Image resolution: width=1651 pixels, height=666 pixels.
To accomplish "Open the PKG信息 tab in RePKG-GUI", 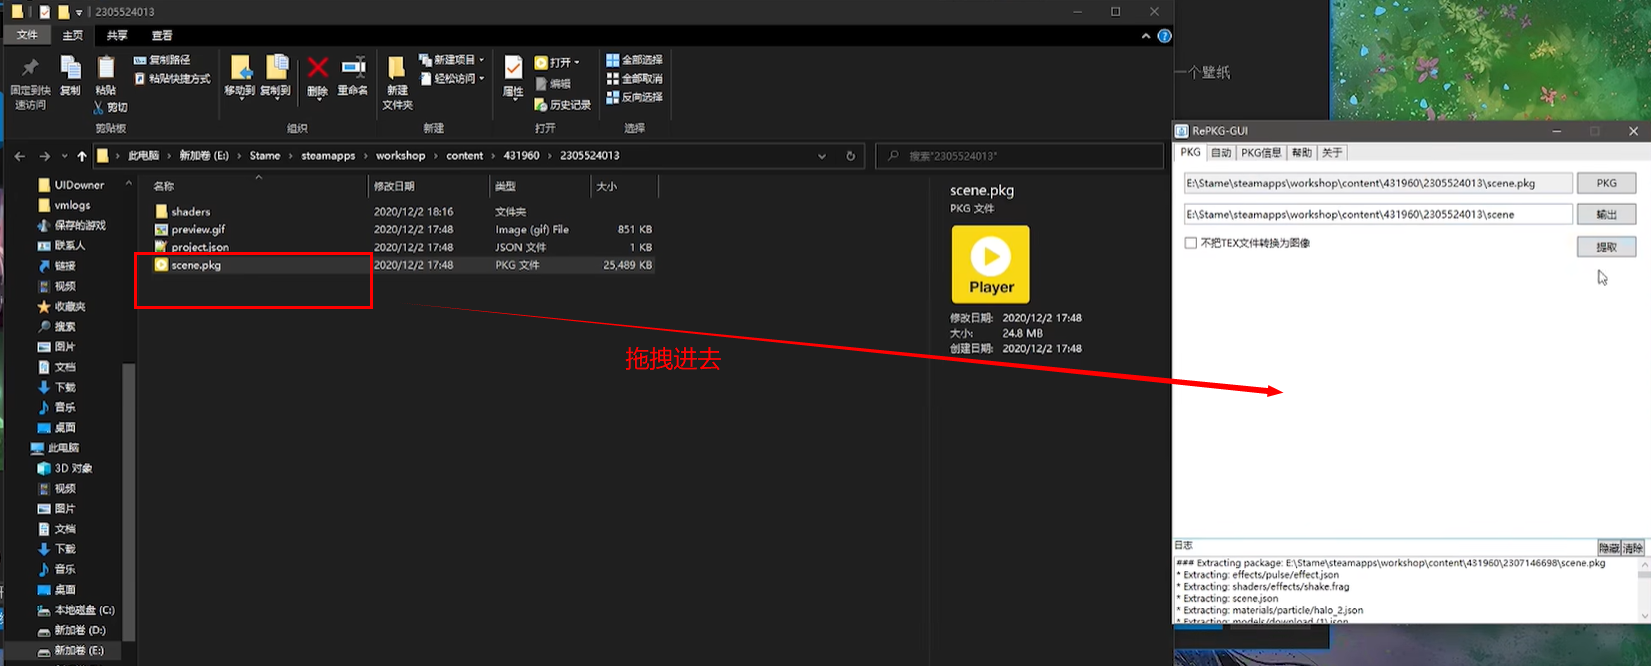I will tap(1260, 153).
